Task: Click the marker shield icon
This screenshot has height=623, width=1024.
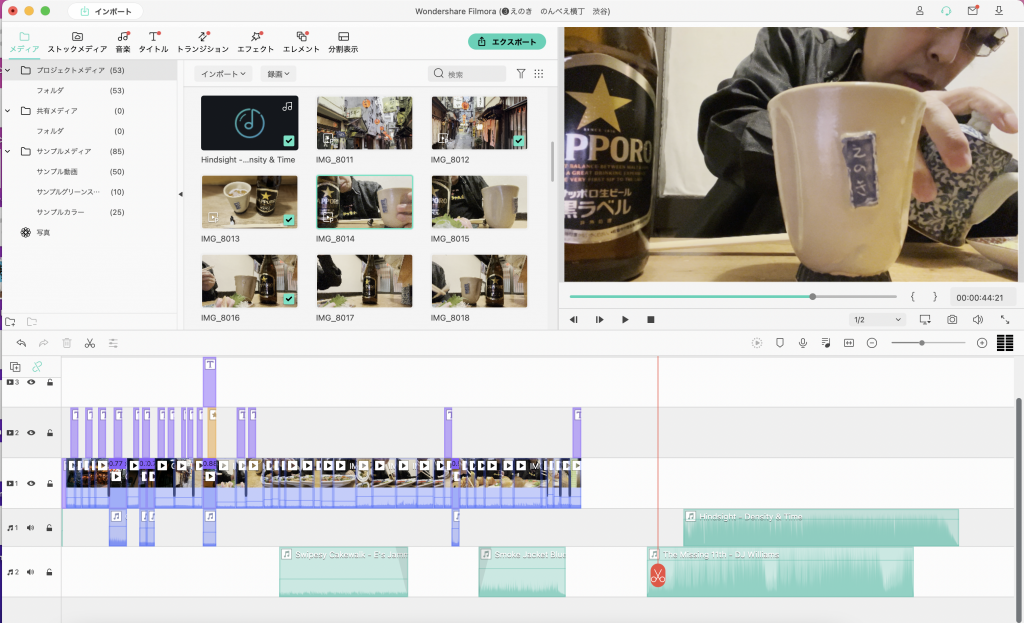Action: tap(780, 343)
